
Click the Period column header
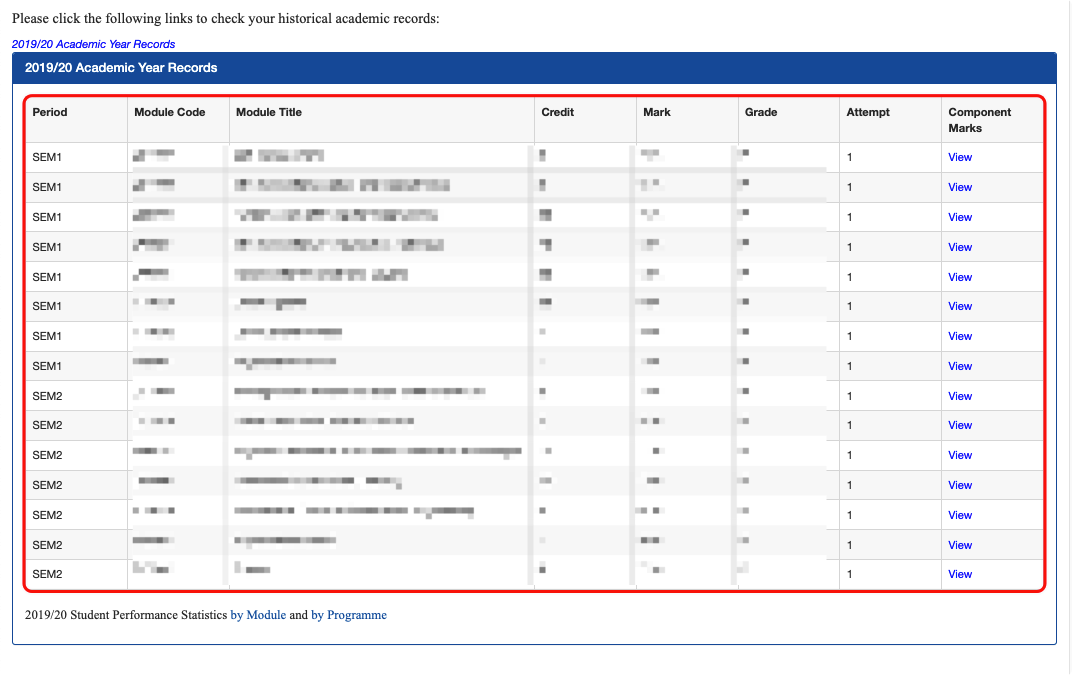coord(50,112)
